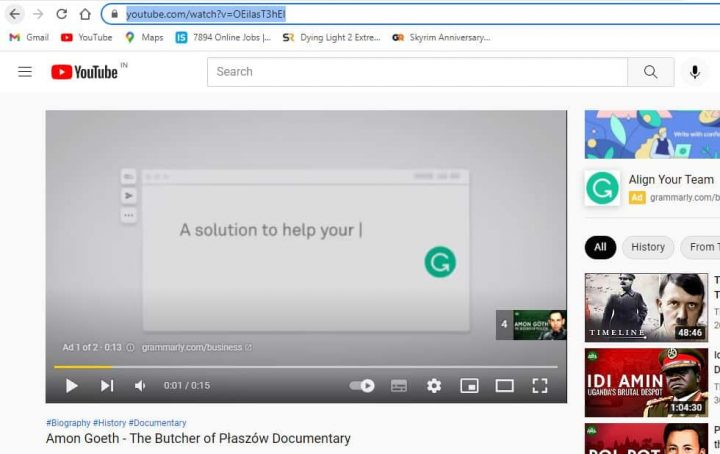Viewport: 720px width, 454px height.
Task: Open the Idi Amin 1:04:30 video thumbnail
Action: click(646, 382)
